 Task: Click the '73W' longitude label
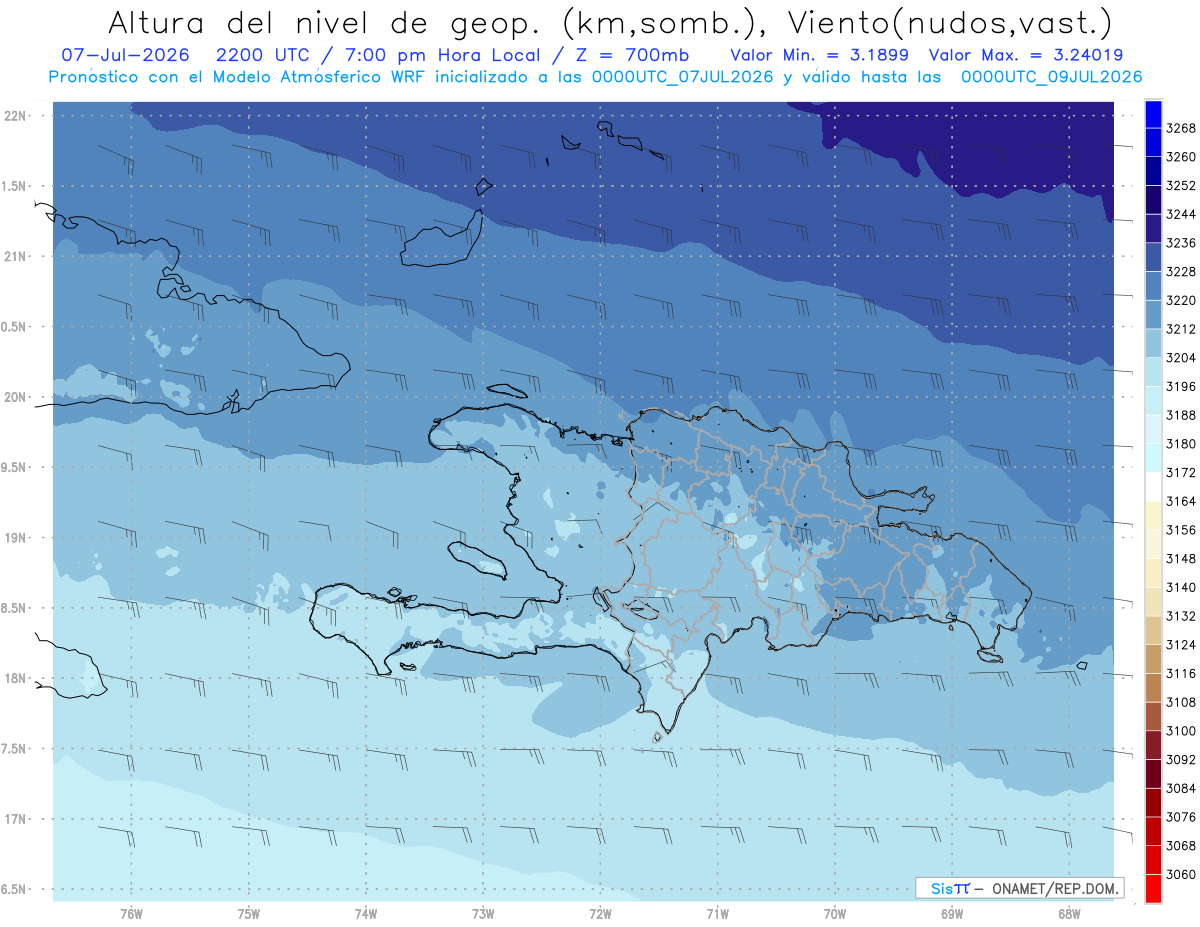pyautogui.click(x=483, y=914)
